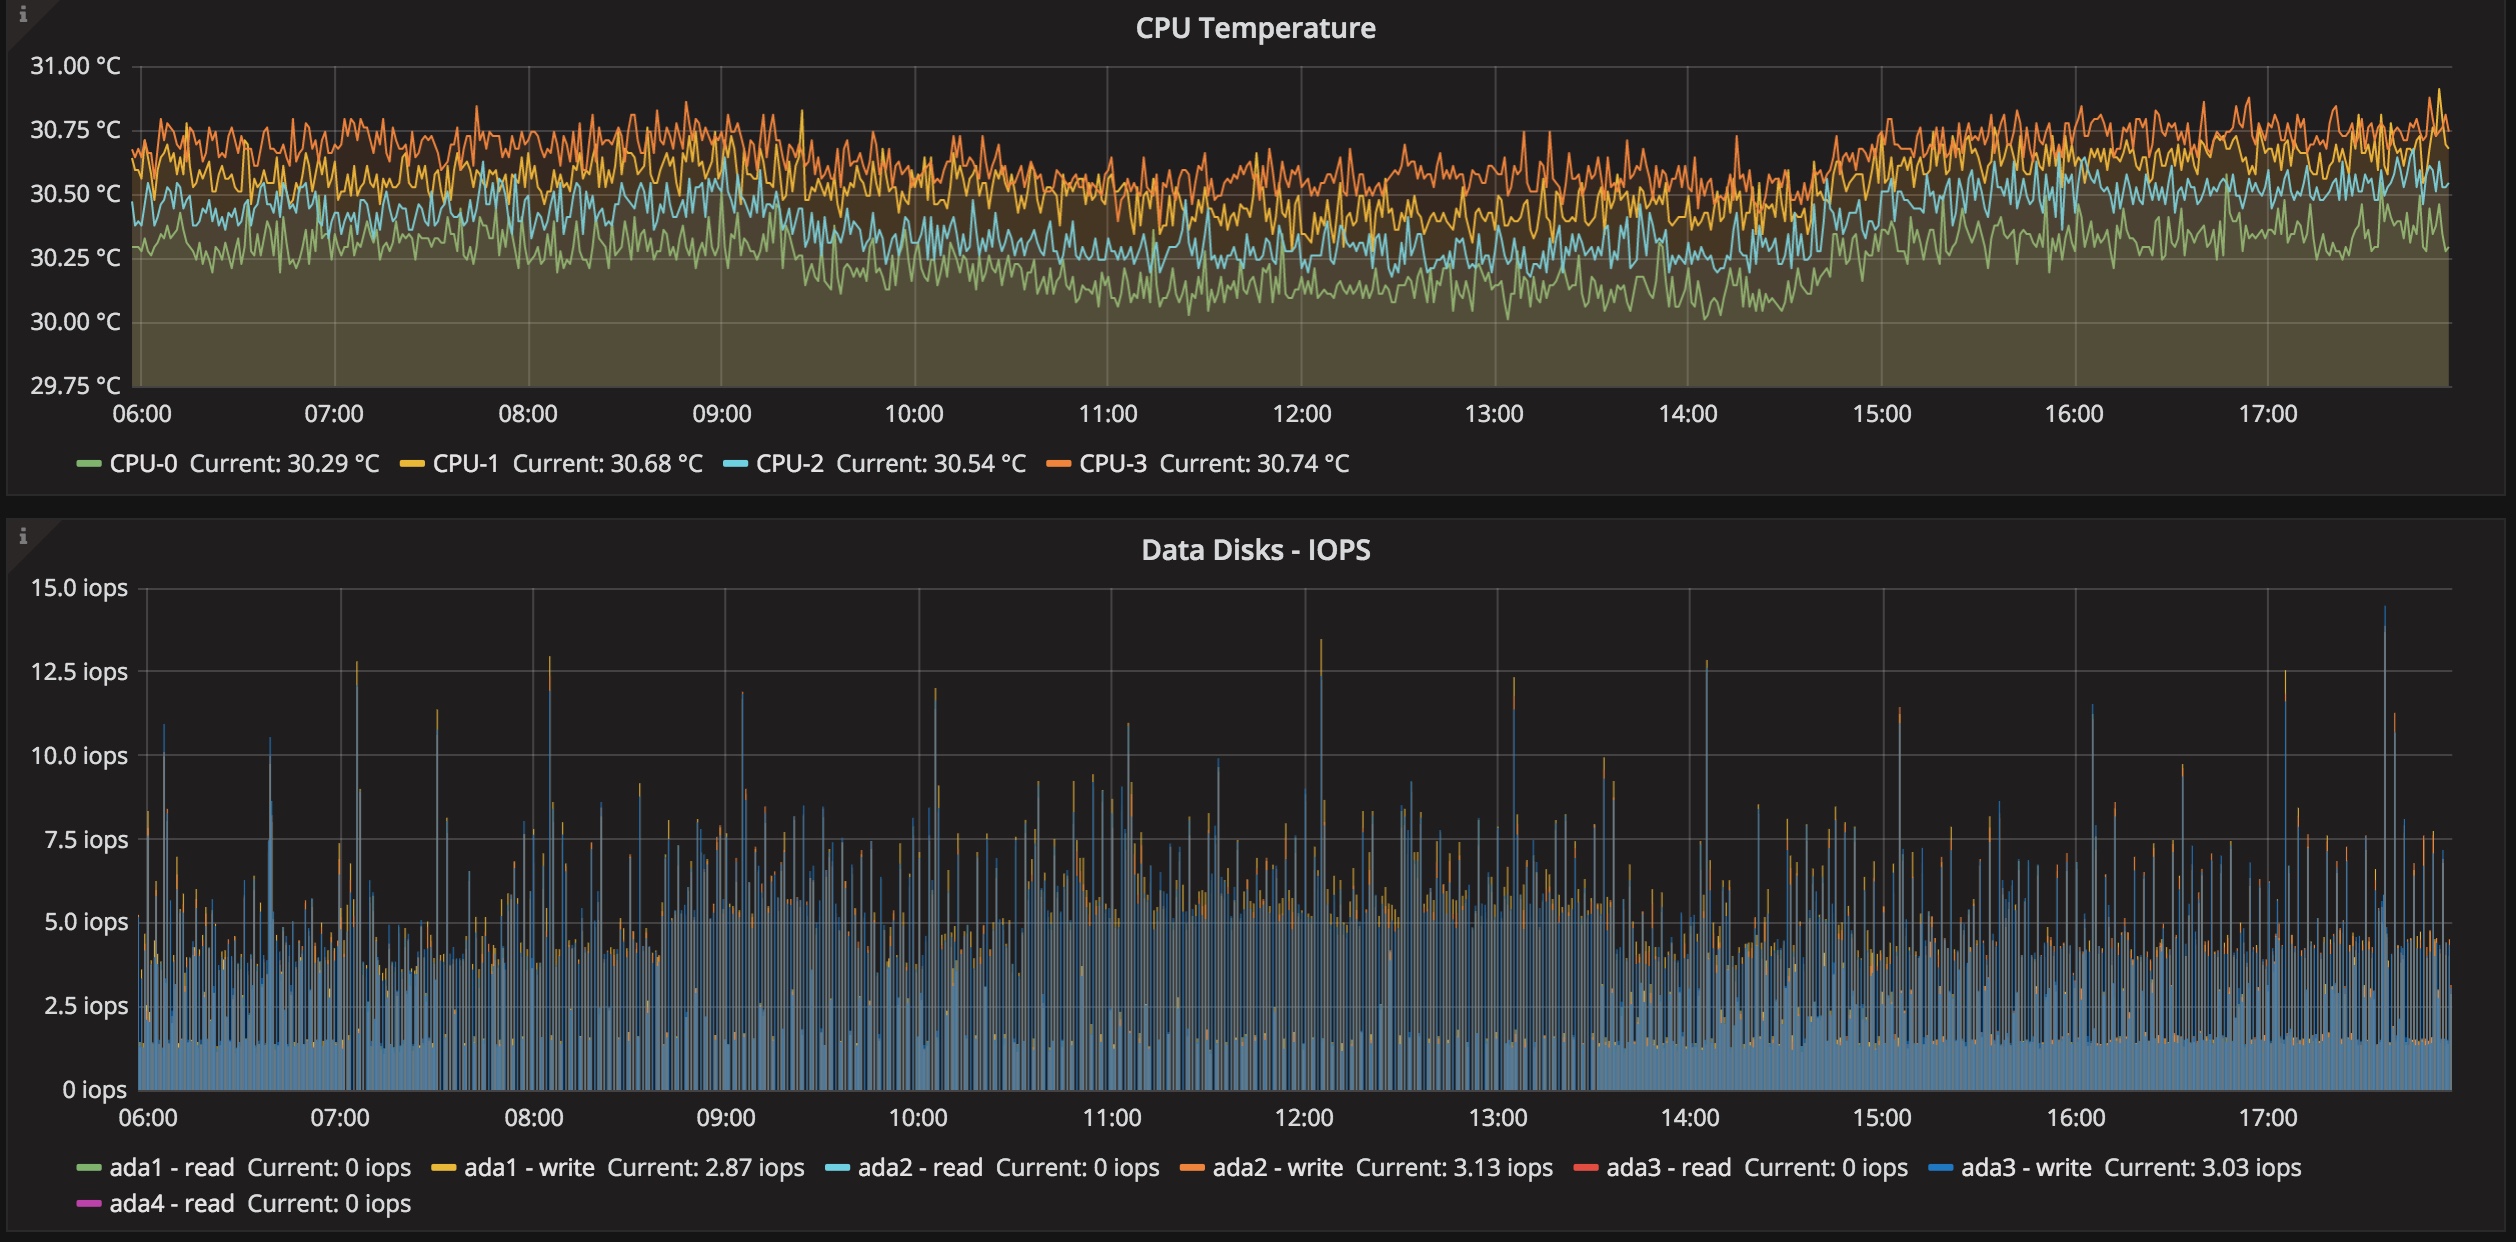Click the blue ada3 - write color swatch
Screen dimensions: 2516x1242
pyautogui.click(x=1940, y=1168)
